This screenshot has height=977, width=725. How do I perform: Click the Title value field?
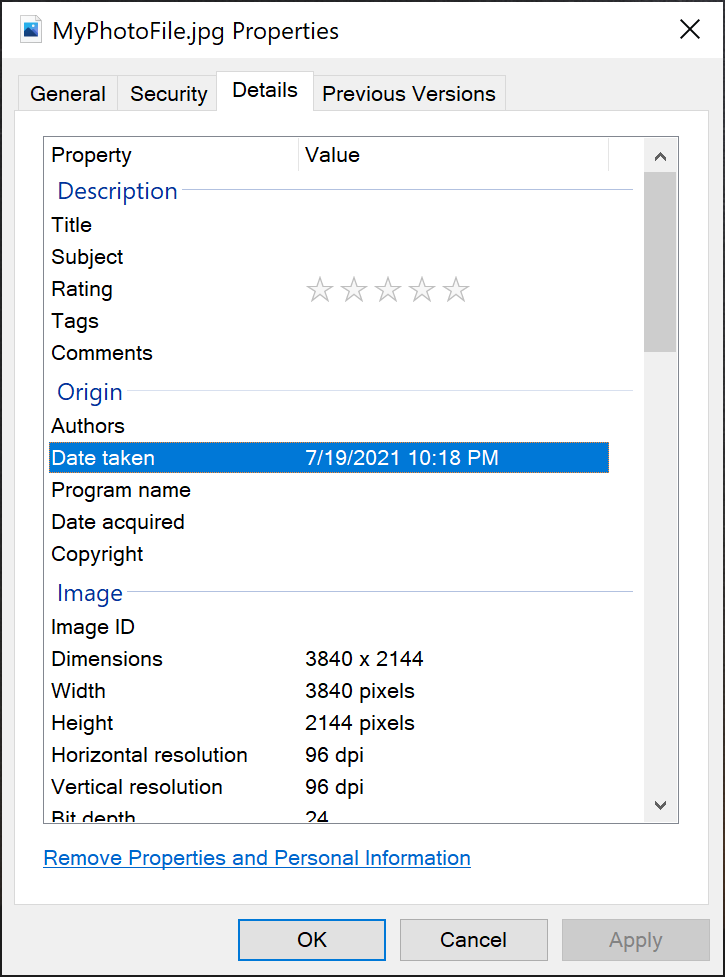pyautogui.click(x=453, y=225)
